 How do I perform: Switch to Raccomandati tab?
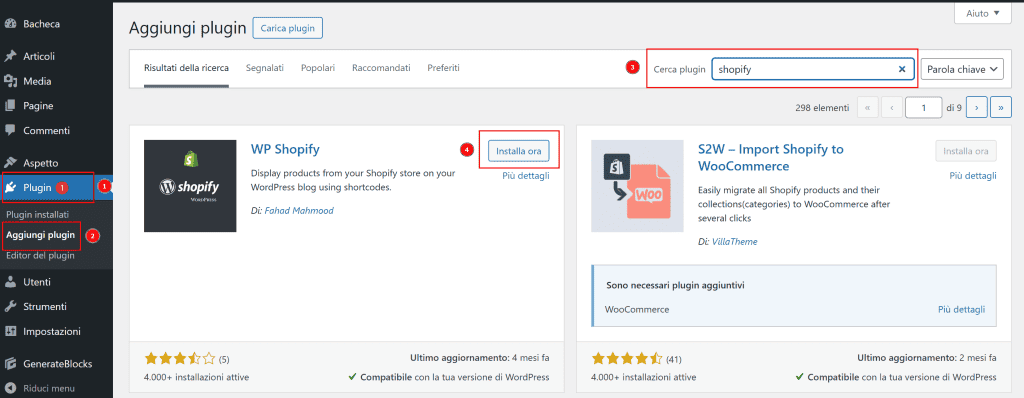coord(381,68)
